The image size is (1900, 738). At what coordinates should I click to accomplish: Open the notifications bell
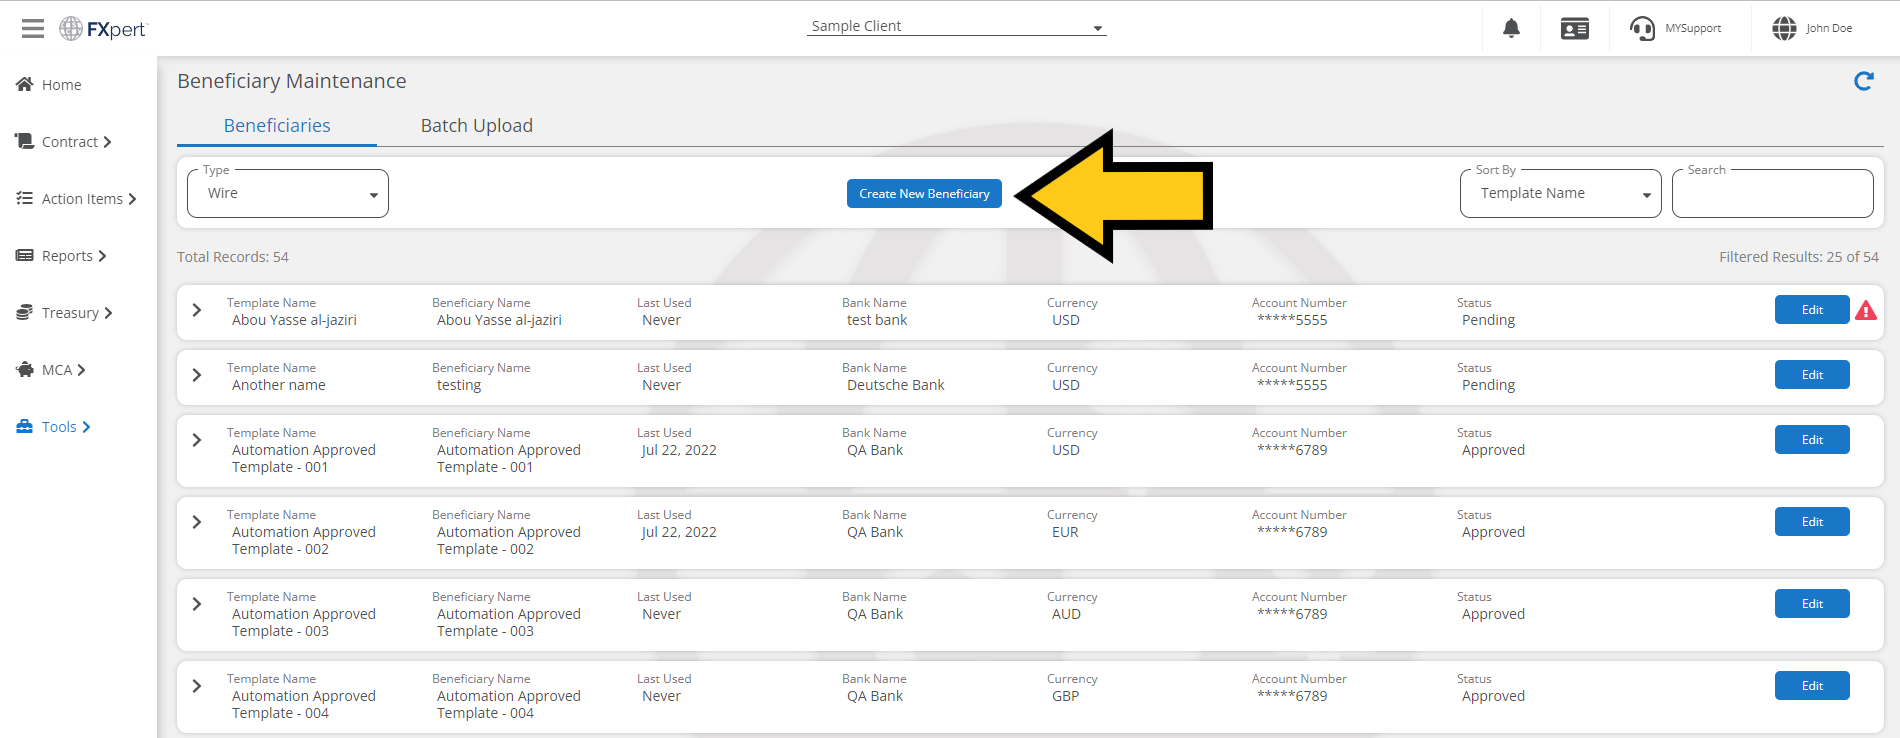[x=1511, y=28]
